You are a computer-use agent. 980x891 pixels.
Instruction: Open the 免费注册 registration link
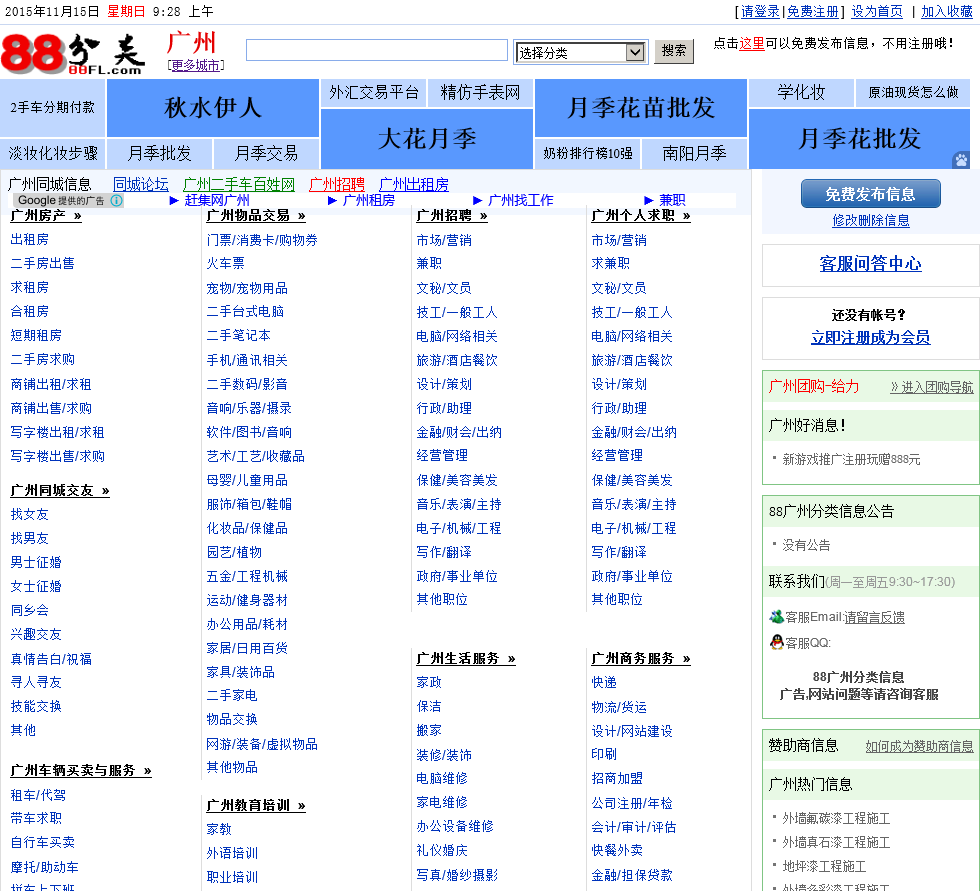812,11
